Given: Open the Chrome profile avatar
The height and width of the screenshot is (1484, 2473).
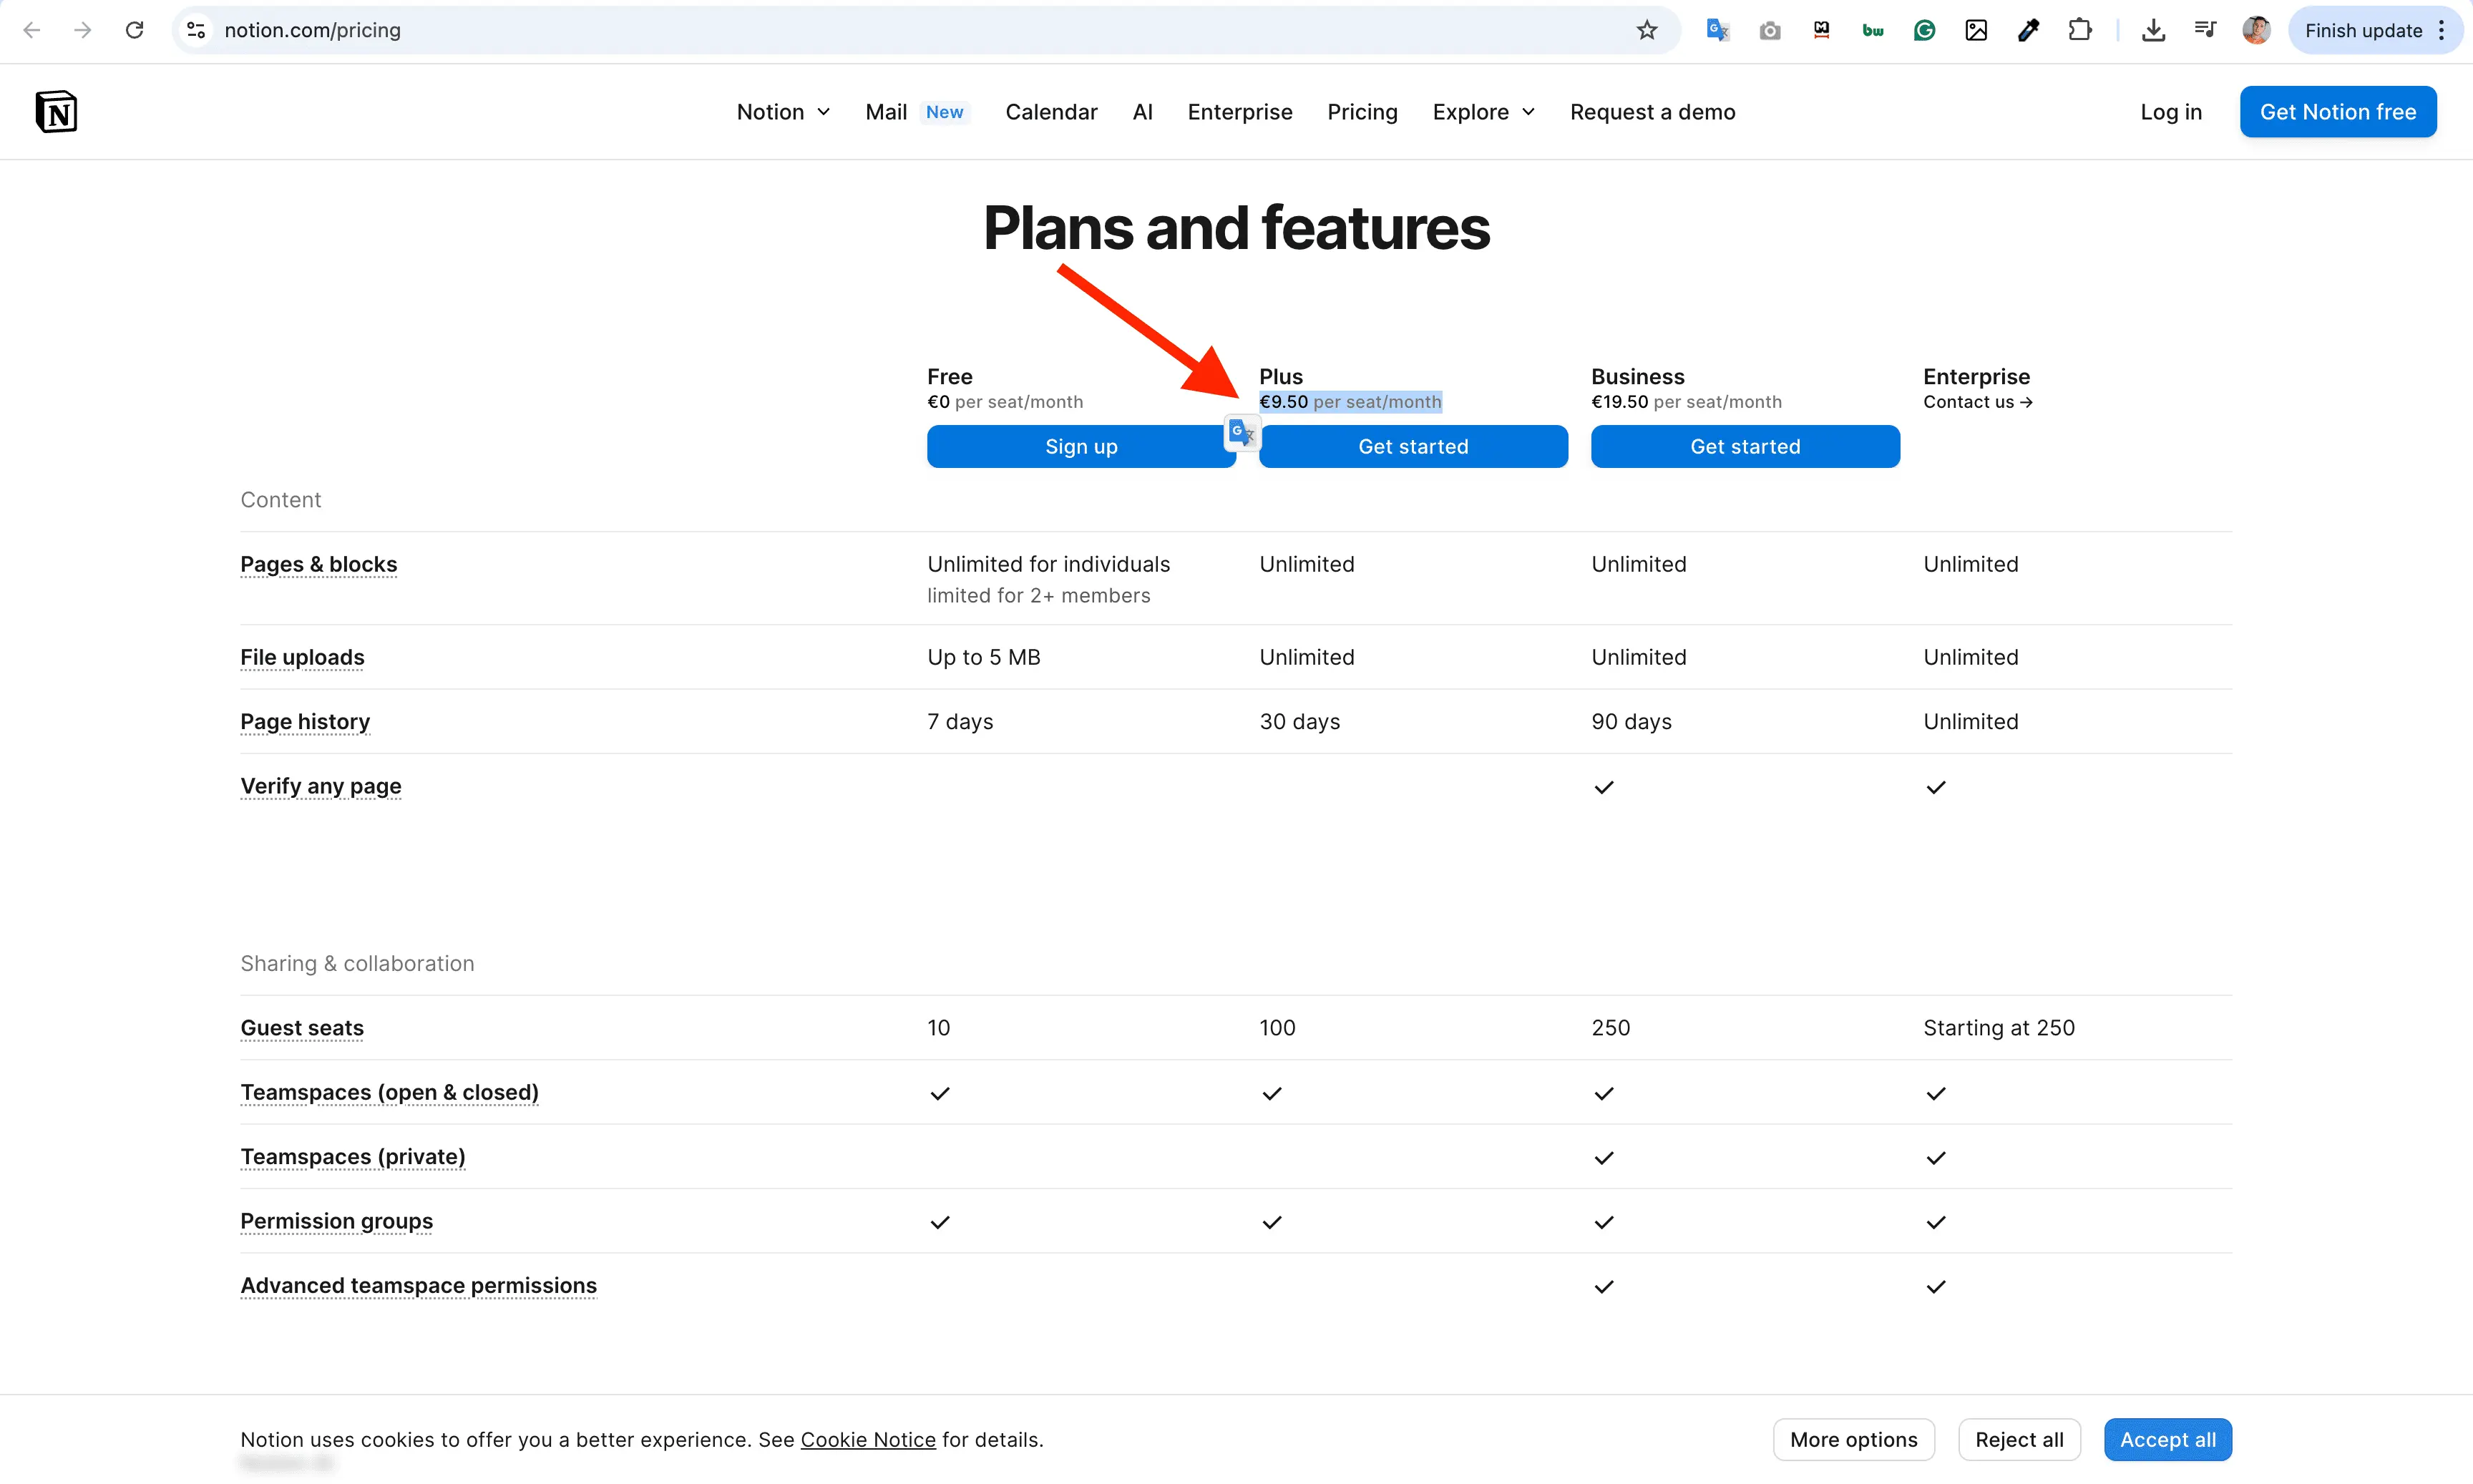Looking at the screenshot, I should [2256, 30].
